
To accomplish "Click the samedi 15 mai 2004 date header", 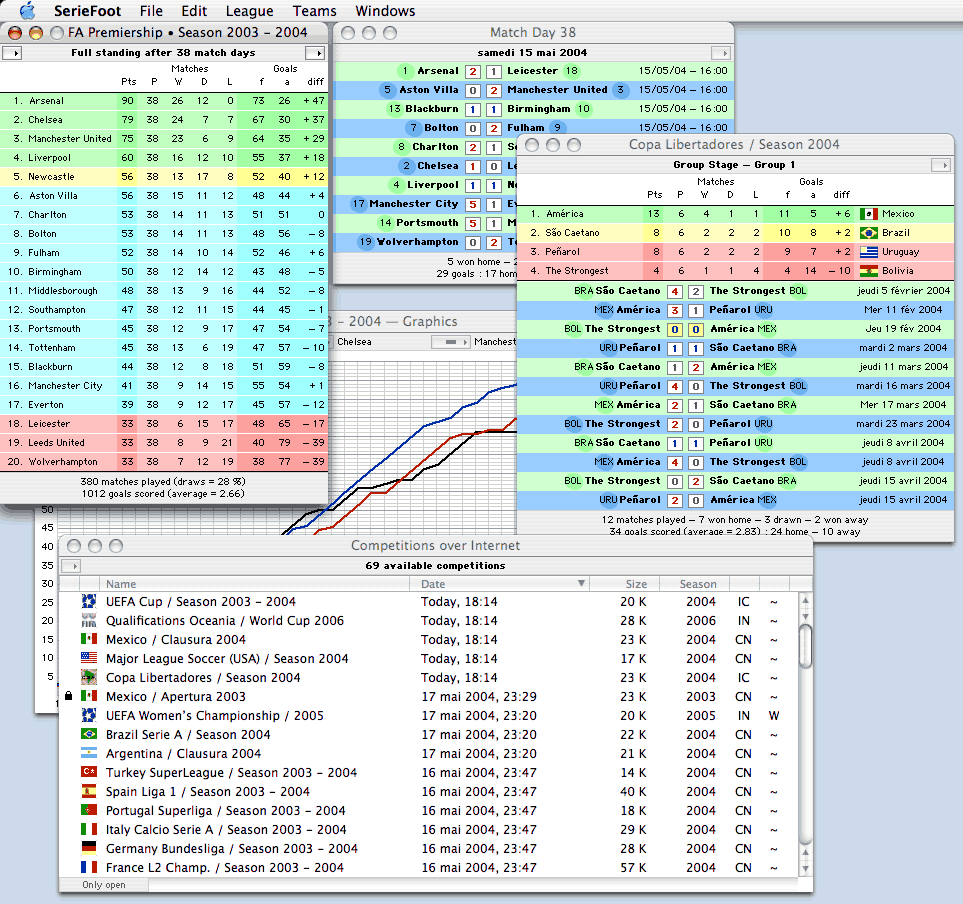I will (532, 53).
